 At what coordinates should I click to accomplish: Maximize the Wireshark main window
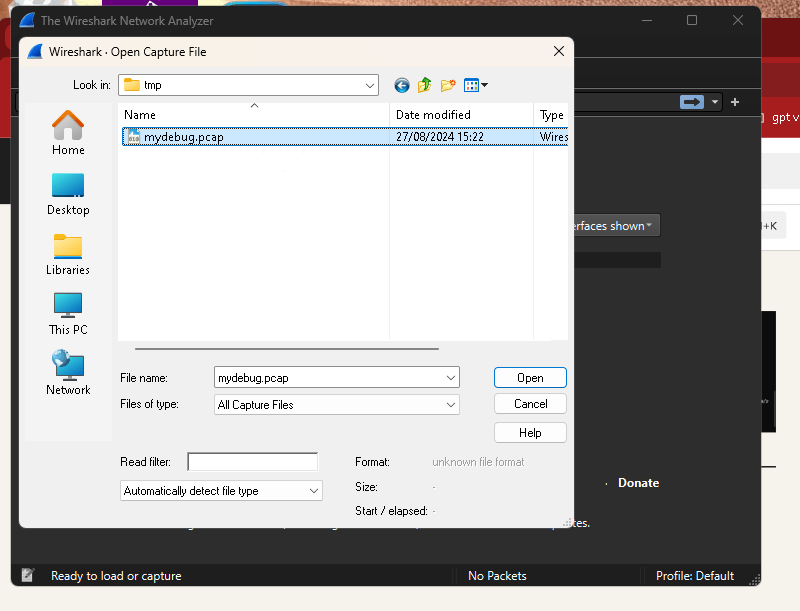(692, 20)
